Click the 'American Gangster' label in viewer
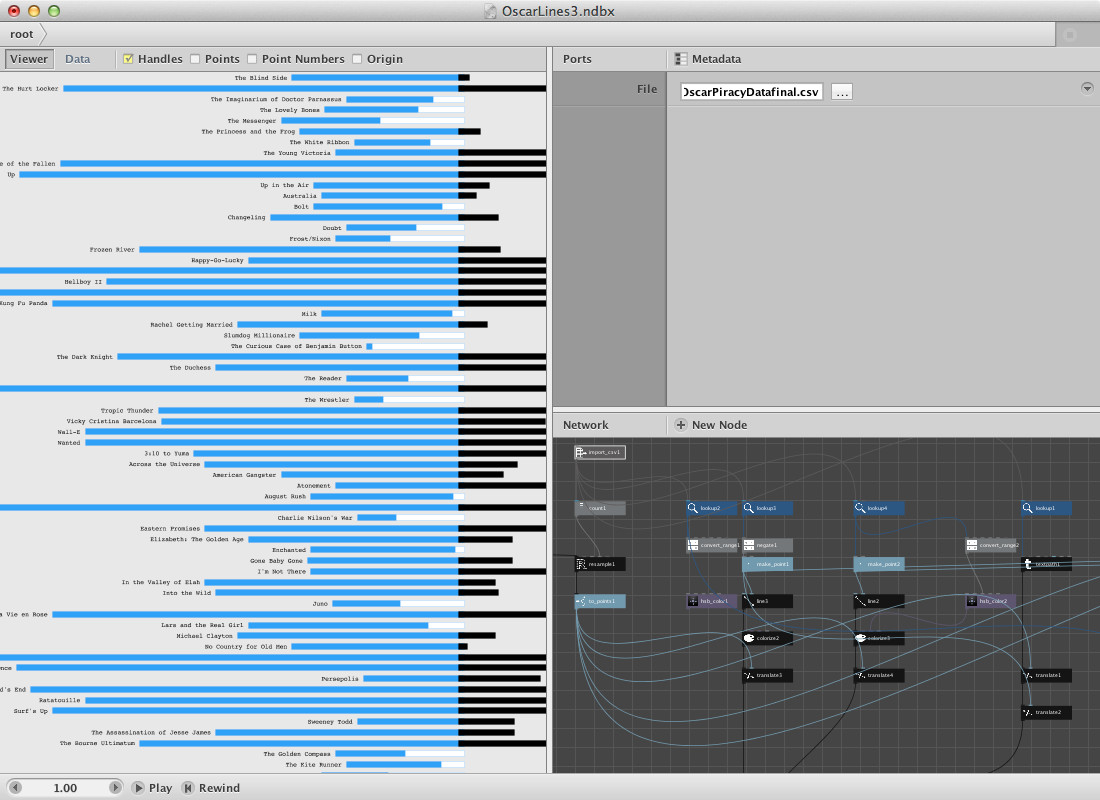This screenshot has height=800, width=1100. click(244, 475)
